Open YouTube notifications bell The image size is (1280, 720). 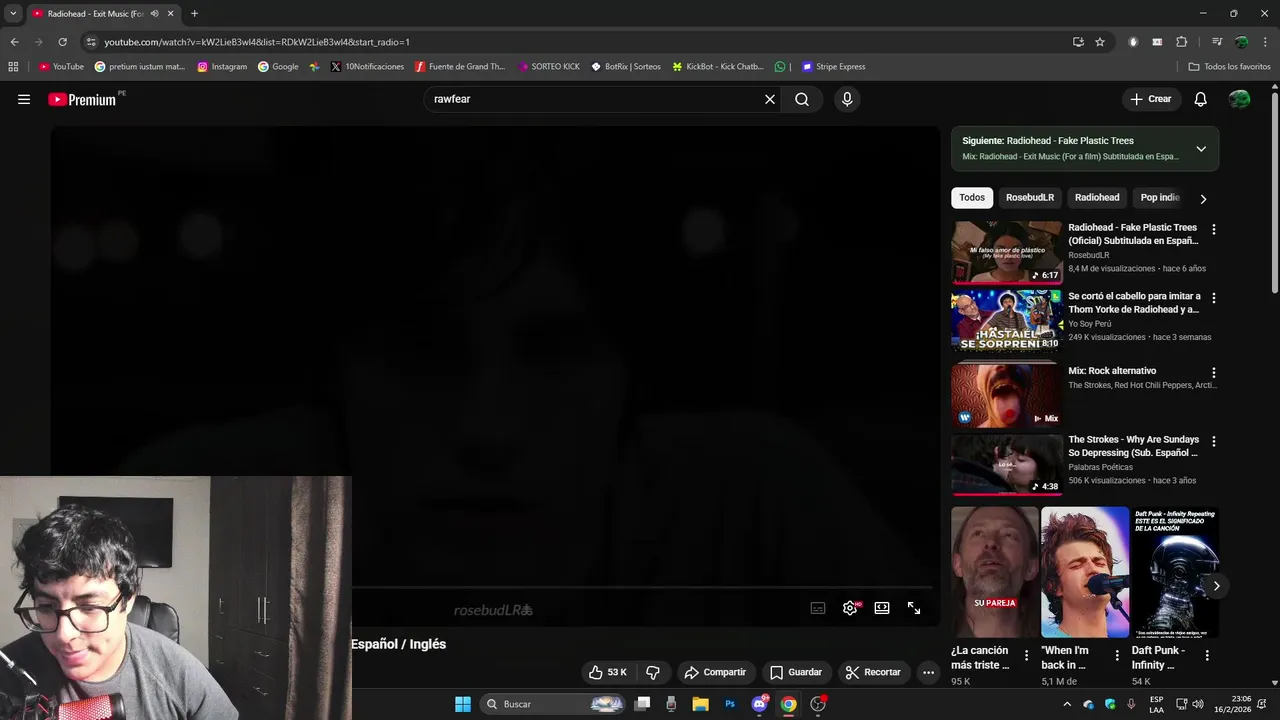pyautogui.click(x=1201, y=99)
